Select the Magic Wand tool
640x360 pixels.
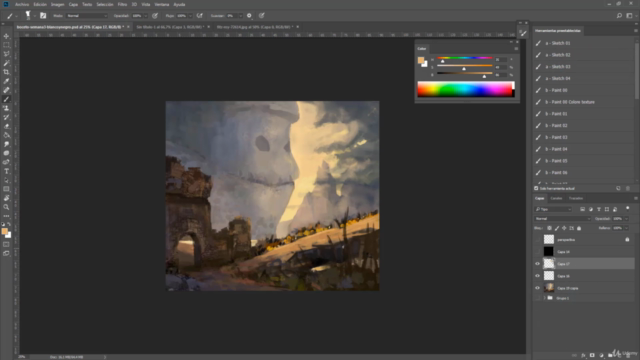coord(6,63)
